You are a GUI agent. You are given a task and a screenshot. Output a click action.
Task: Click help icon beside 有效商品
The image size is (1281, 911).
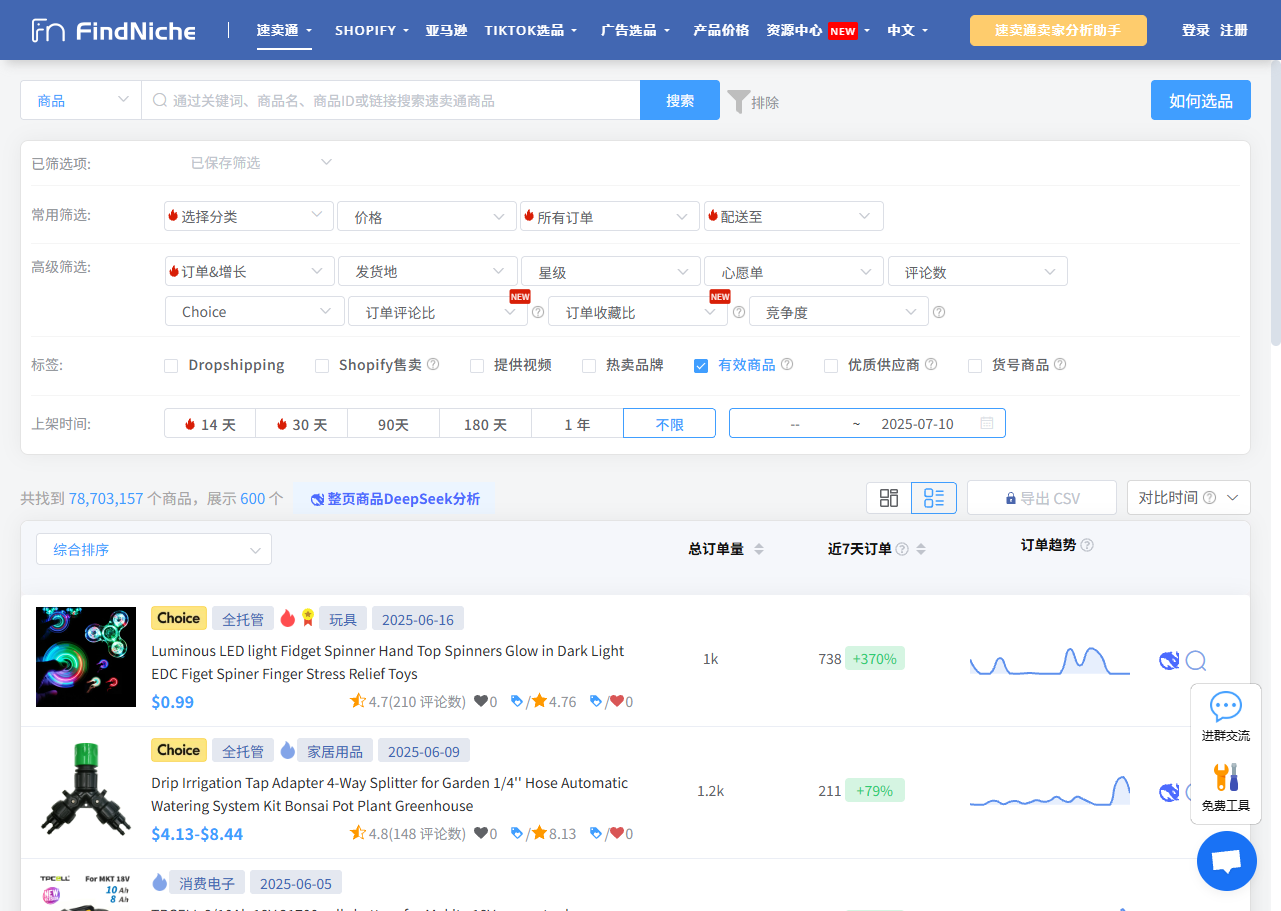click(787, 365)
